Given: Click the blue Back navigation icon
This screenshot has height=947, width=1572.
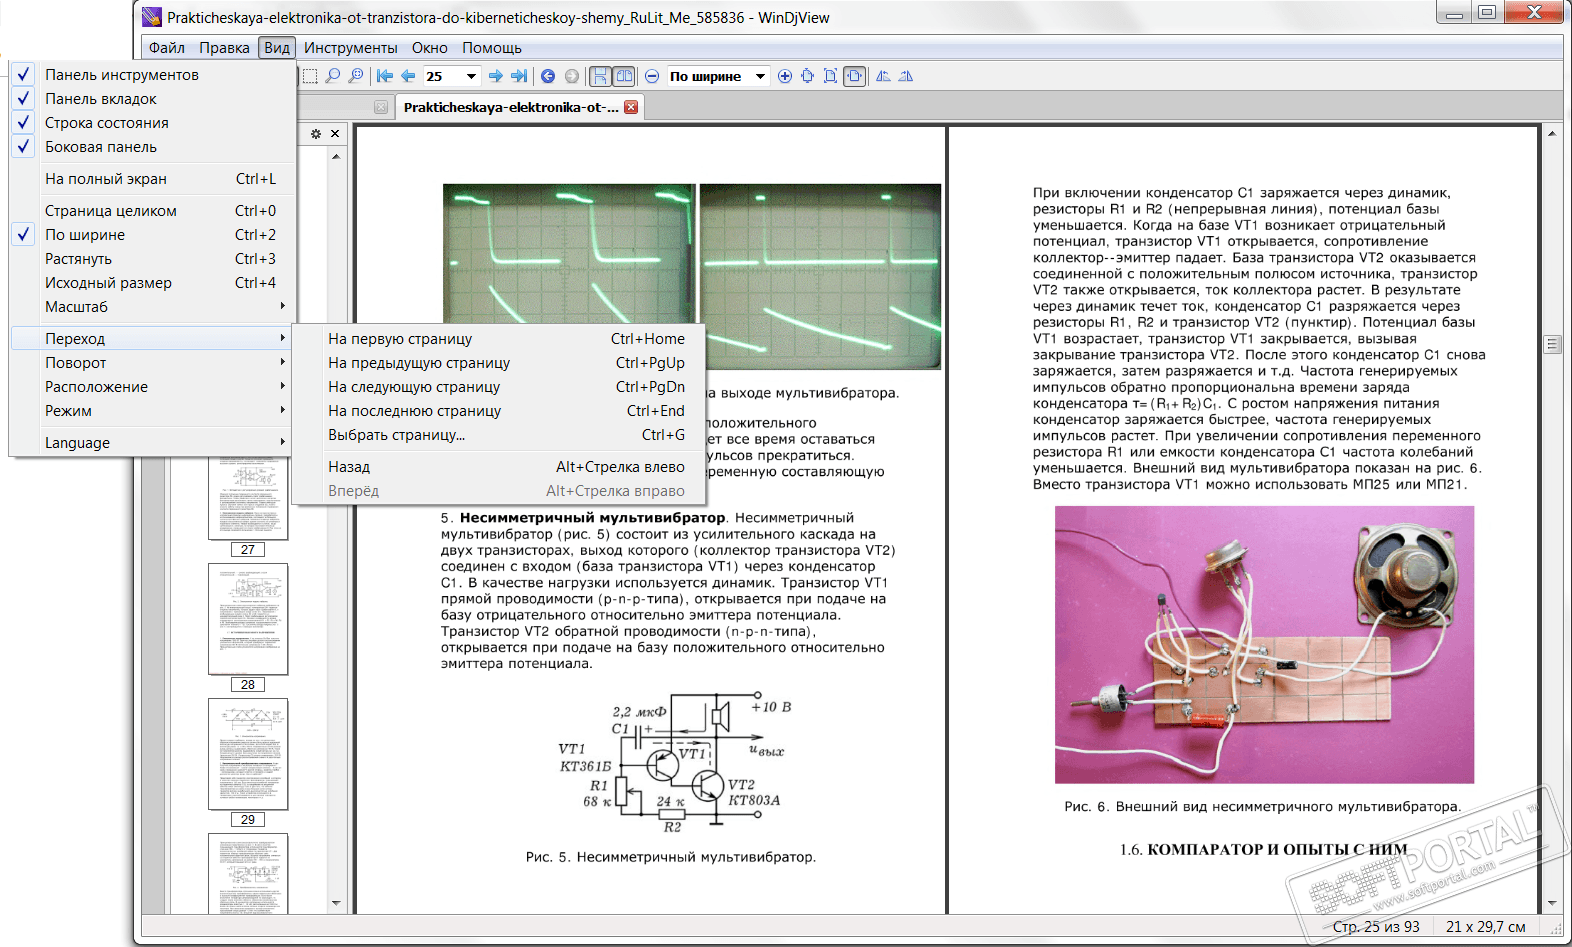Looking at the screenshot, I should click(548, 76).
